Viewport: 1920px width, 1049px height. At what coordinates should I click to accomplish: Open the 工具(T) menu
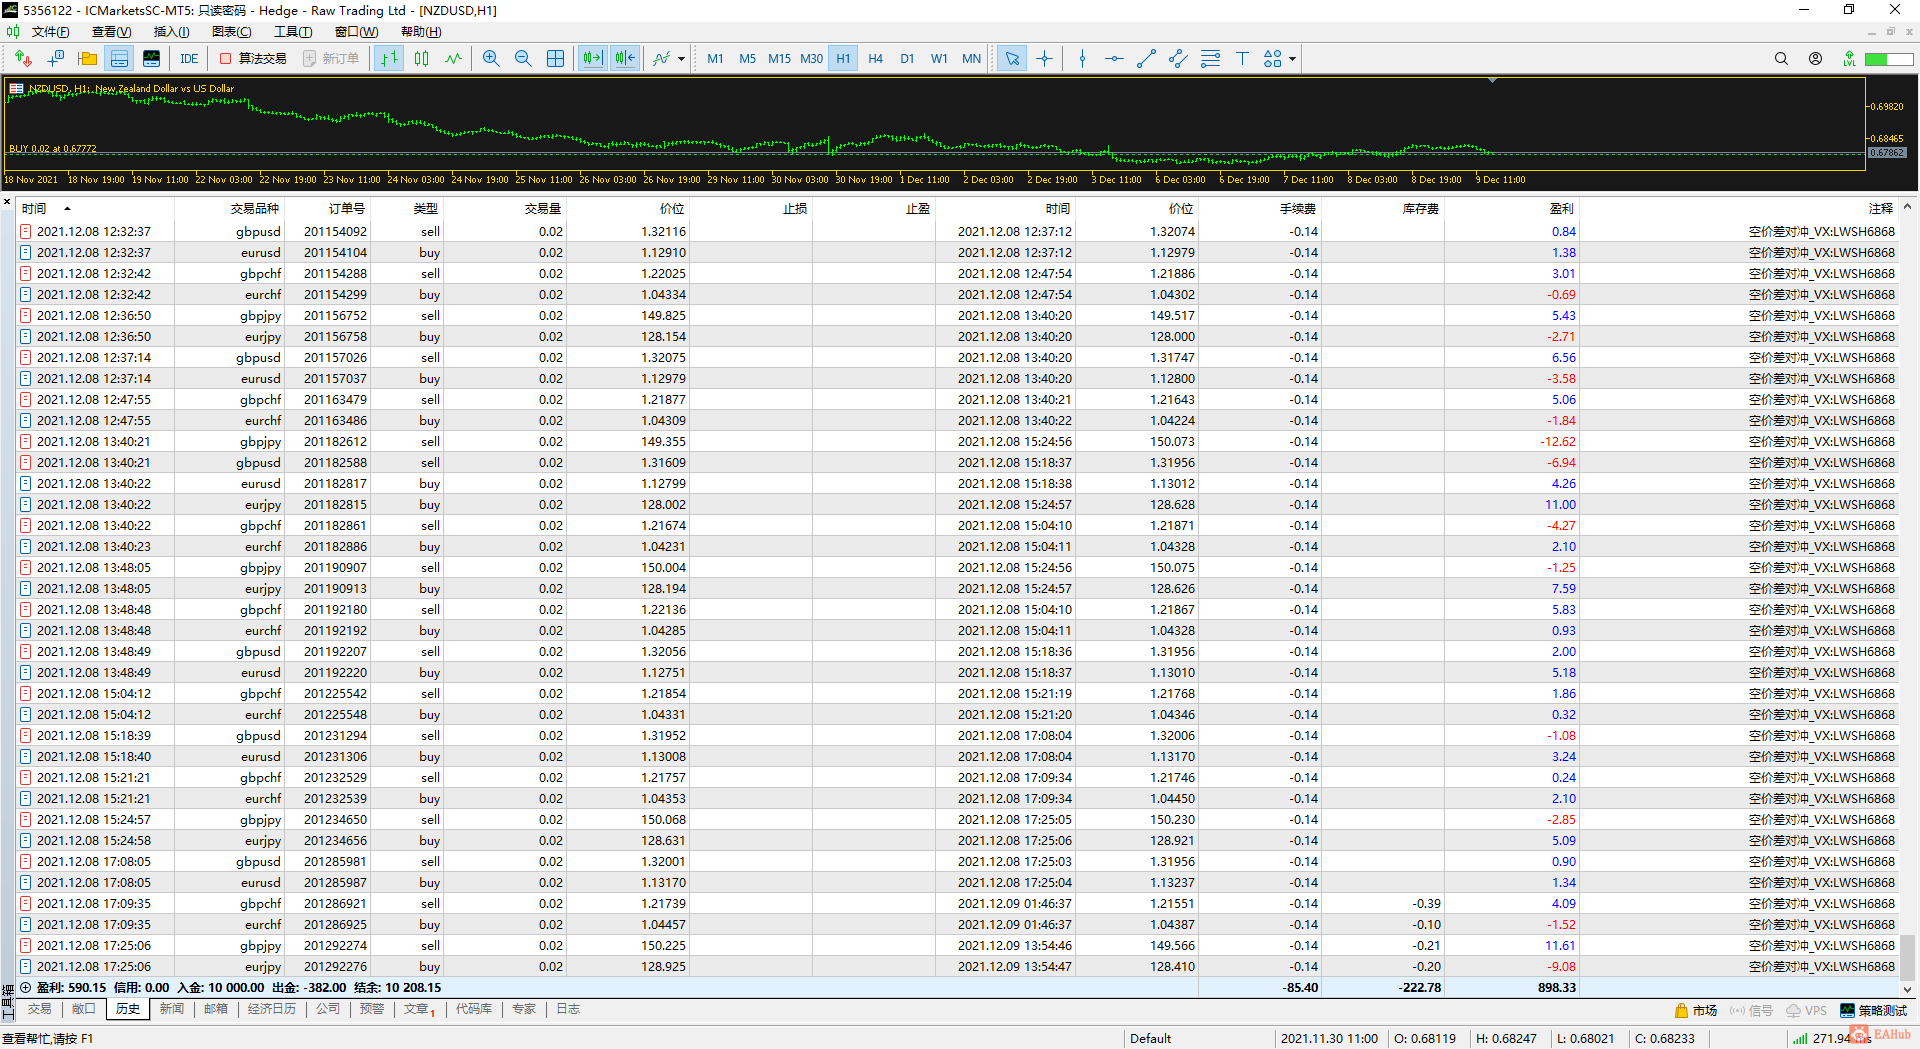293,32
